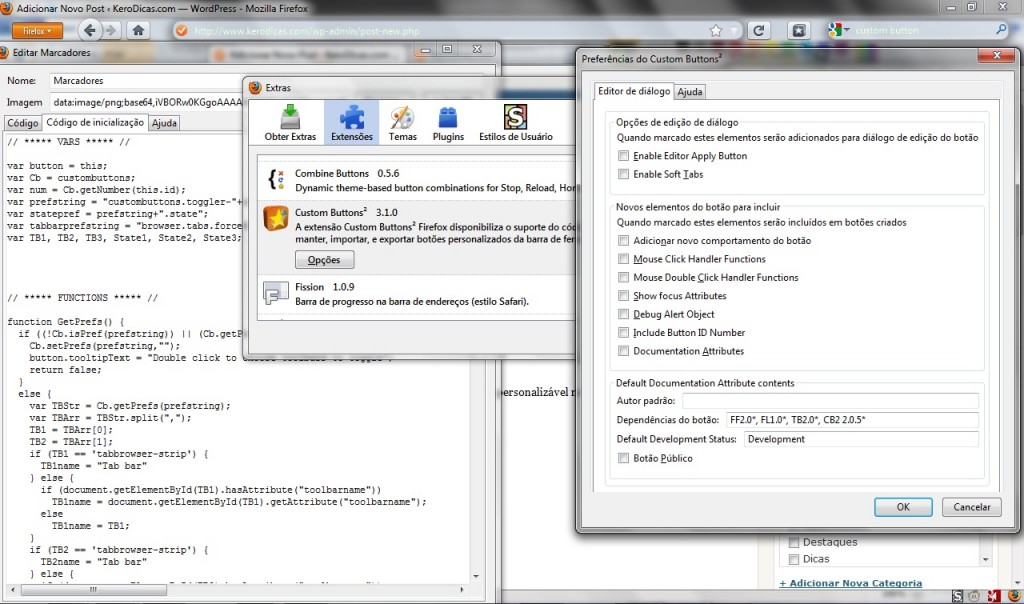
Task: Toggle Botão Público checkbox
Action: [624, 458]
